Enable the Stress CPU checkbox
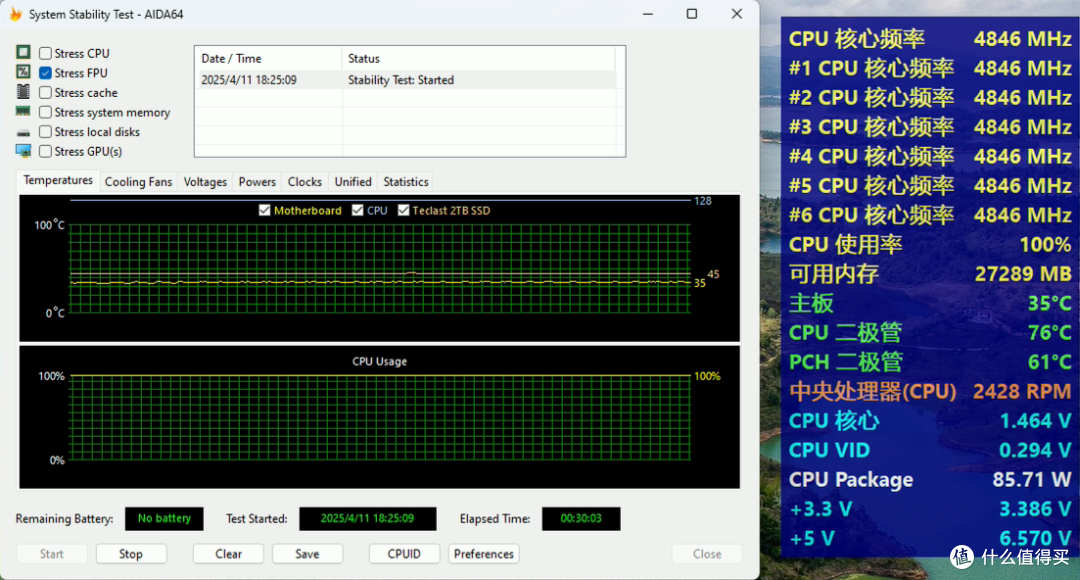 [45, 53]
